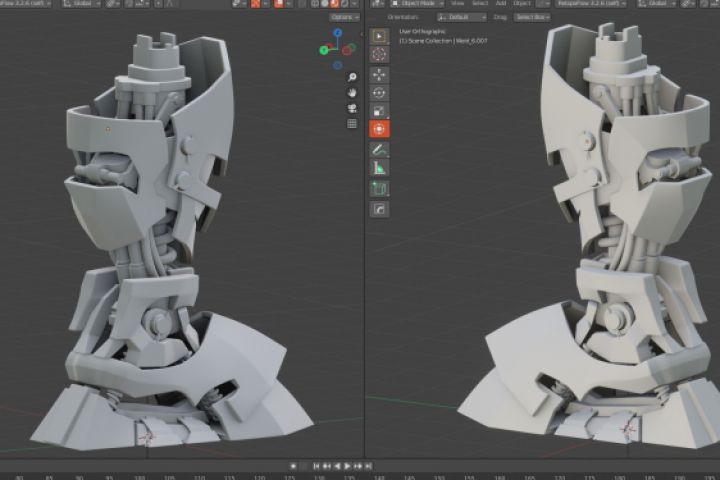Screen dimensions: 720x480
Task: Switch to solid shading in left viewport
Action: [x=325, y=4]
